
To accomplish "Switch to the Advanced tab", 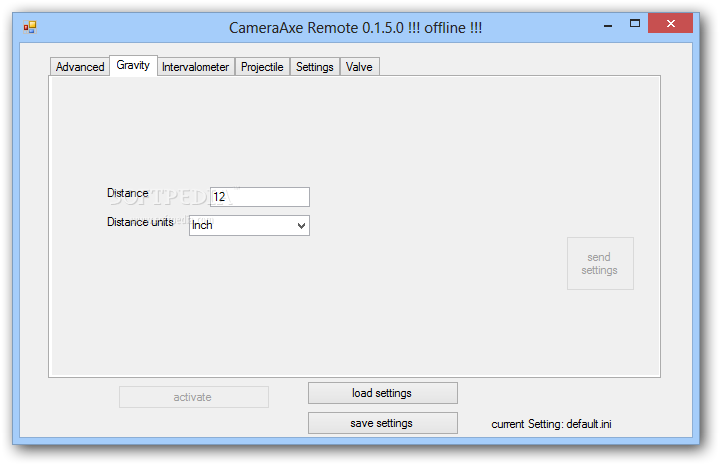I will [80, 67].
